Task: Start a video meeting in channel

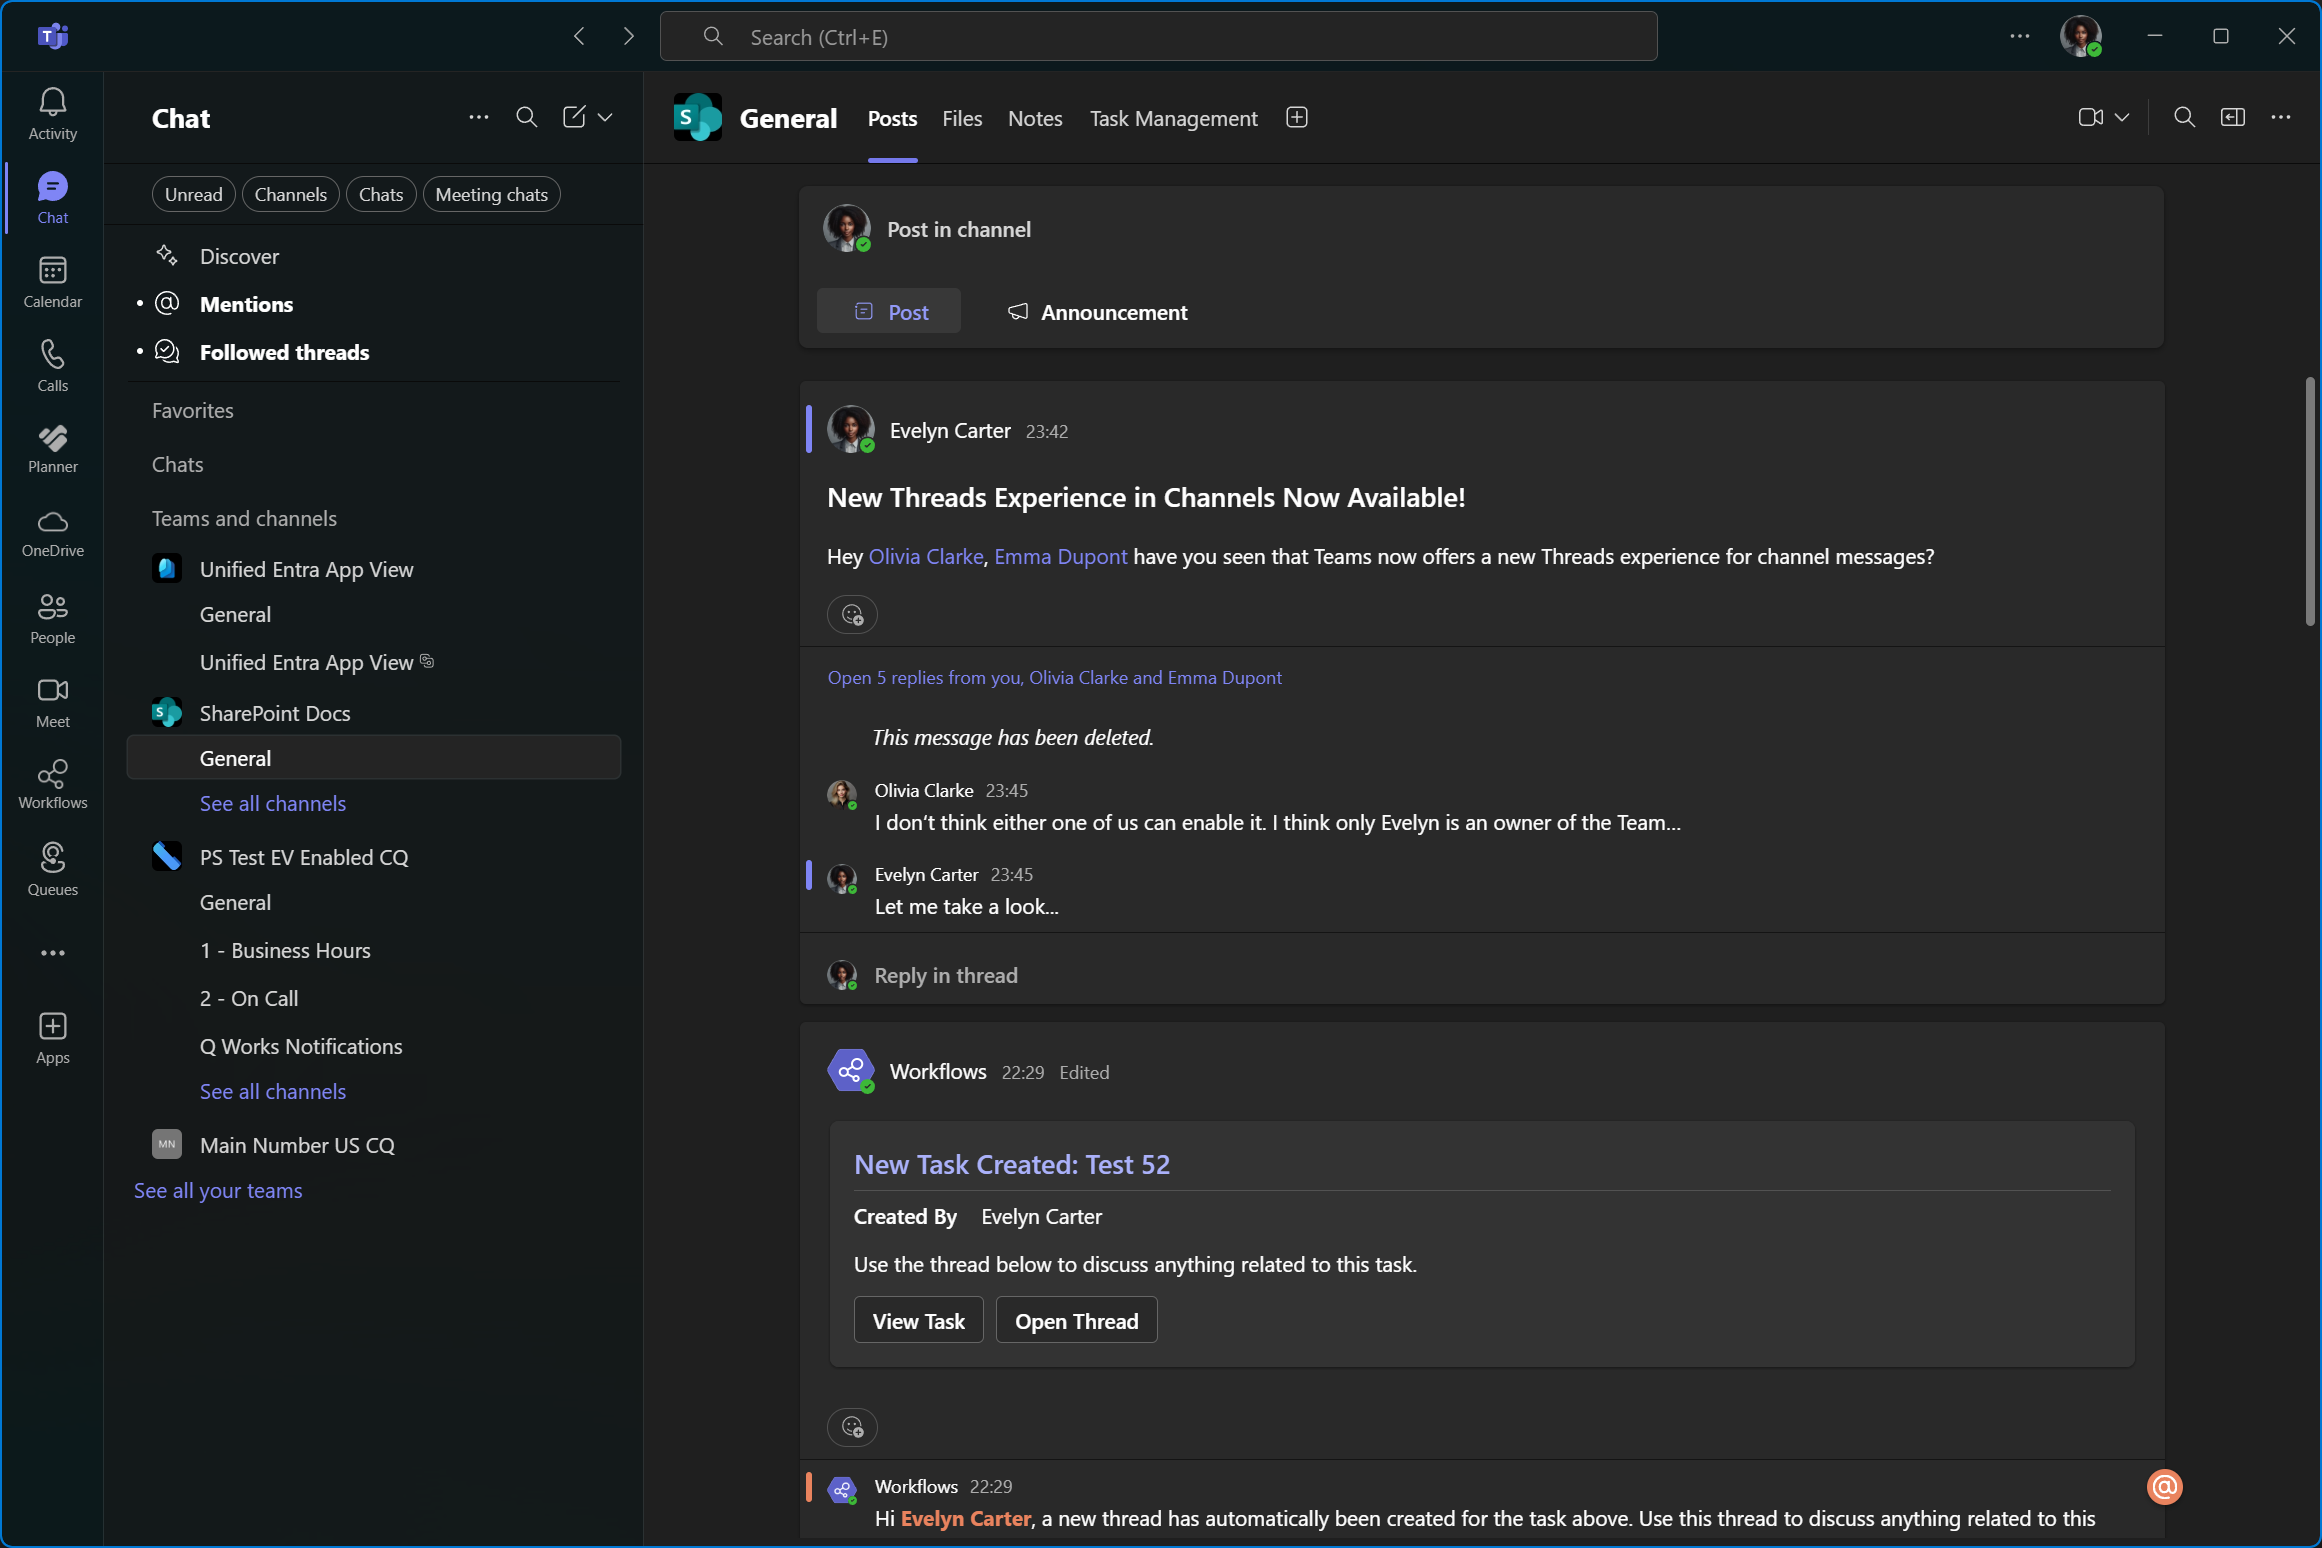Action: click(x=2090, y=118)
